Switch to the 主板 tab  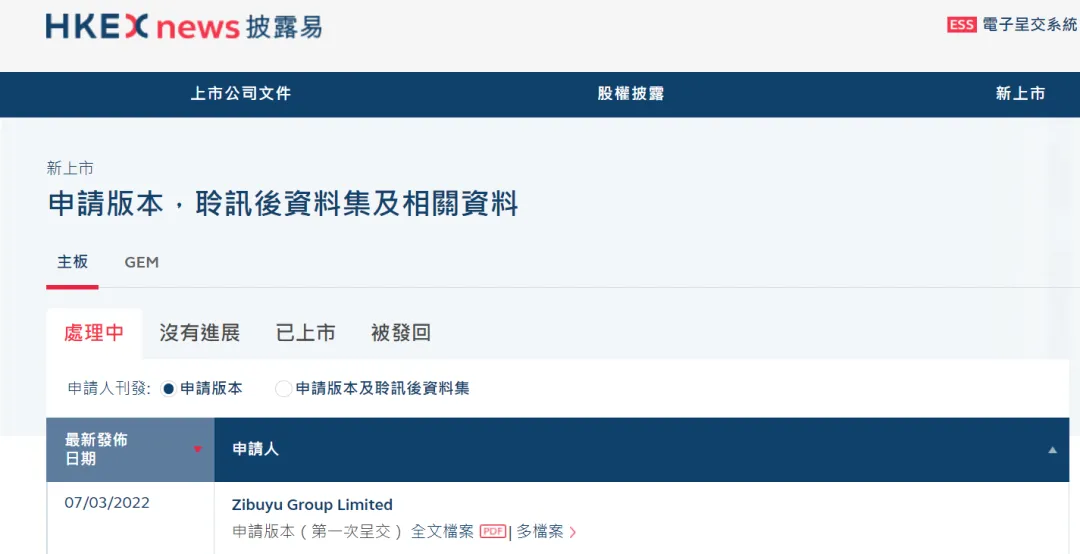[72, 262]
